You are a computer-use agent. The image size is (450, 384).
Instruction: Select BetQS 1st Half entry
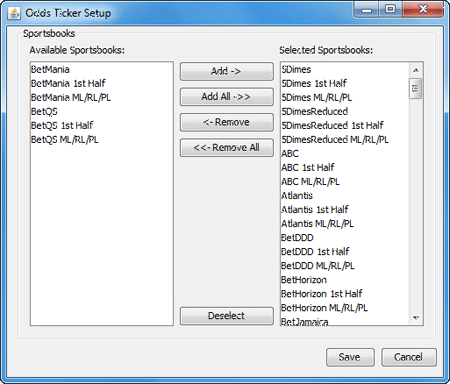[x=102, y=125]
